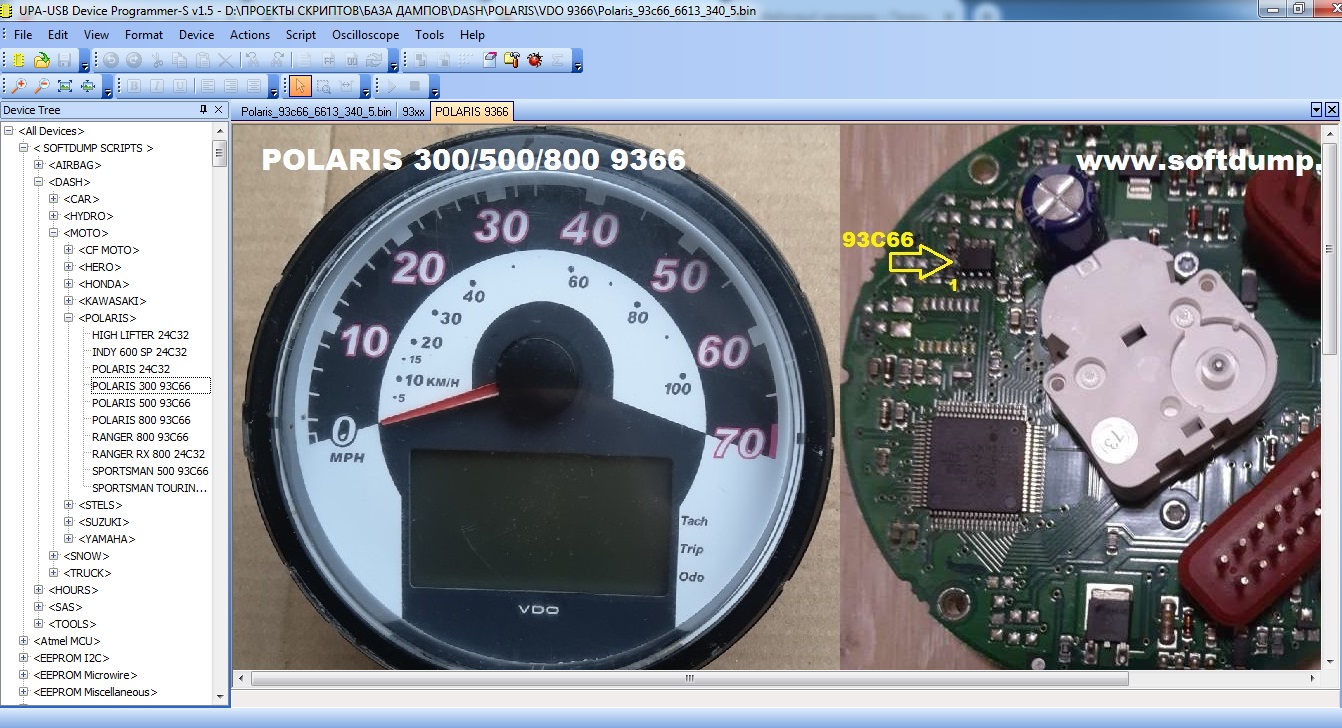Screen dimensions: 1342x728
Task: Click the Device Tree vertical scrollbar thumb
Action: tap(219, 153)
